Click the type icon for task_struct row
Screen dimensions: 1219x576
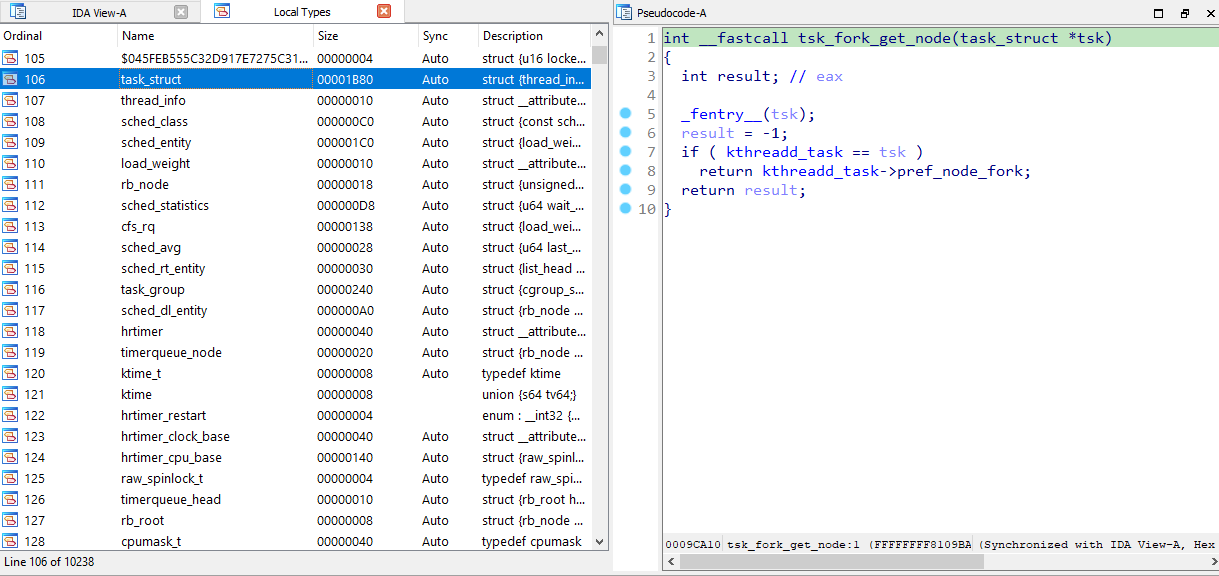[x=10, y=79]
